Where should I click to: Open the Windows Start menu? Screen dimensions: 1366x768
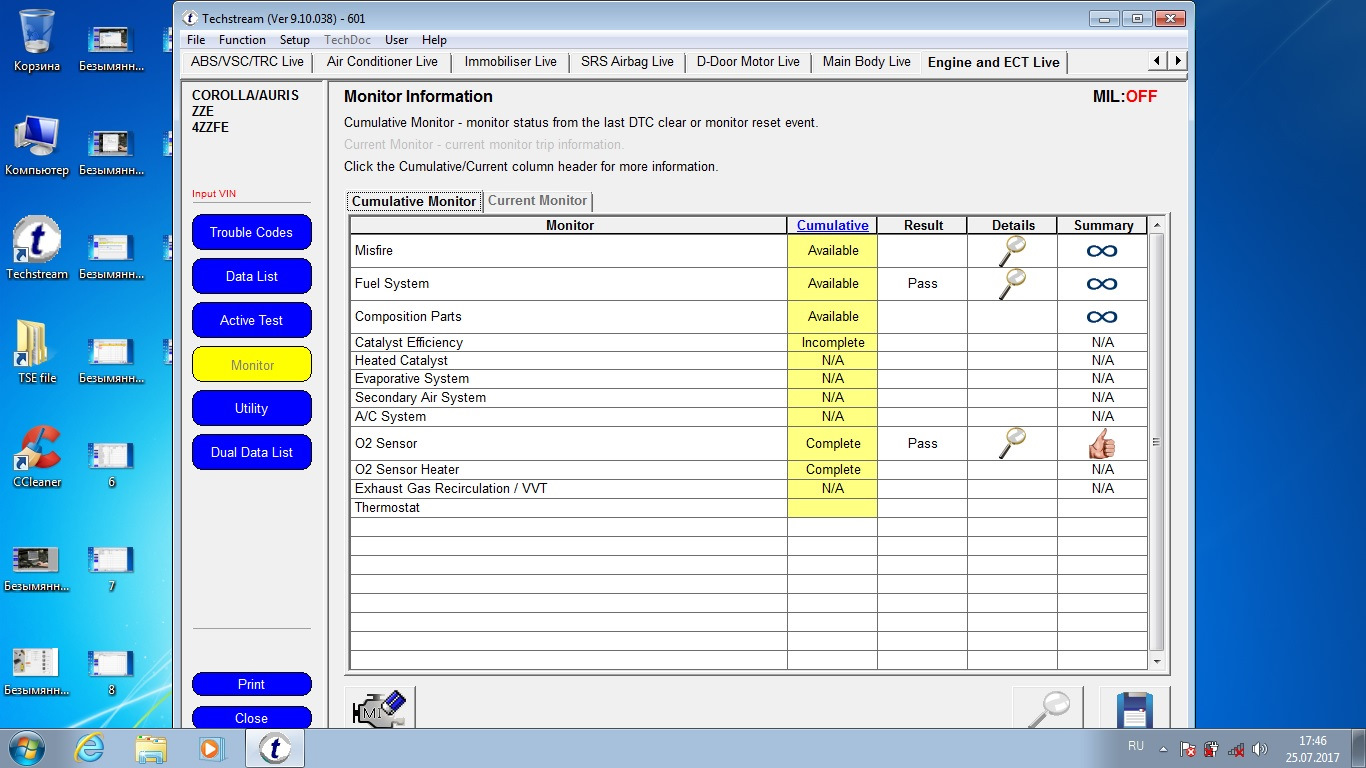[25, 748]
